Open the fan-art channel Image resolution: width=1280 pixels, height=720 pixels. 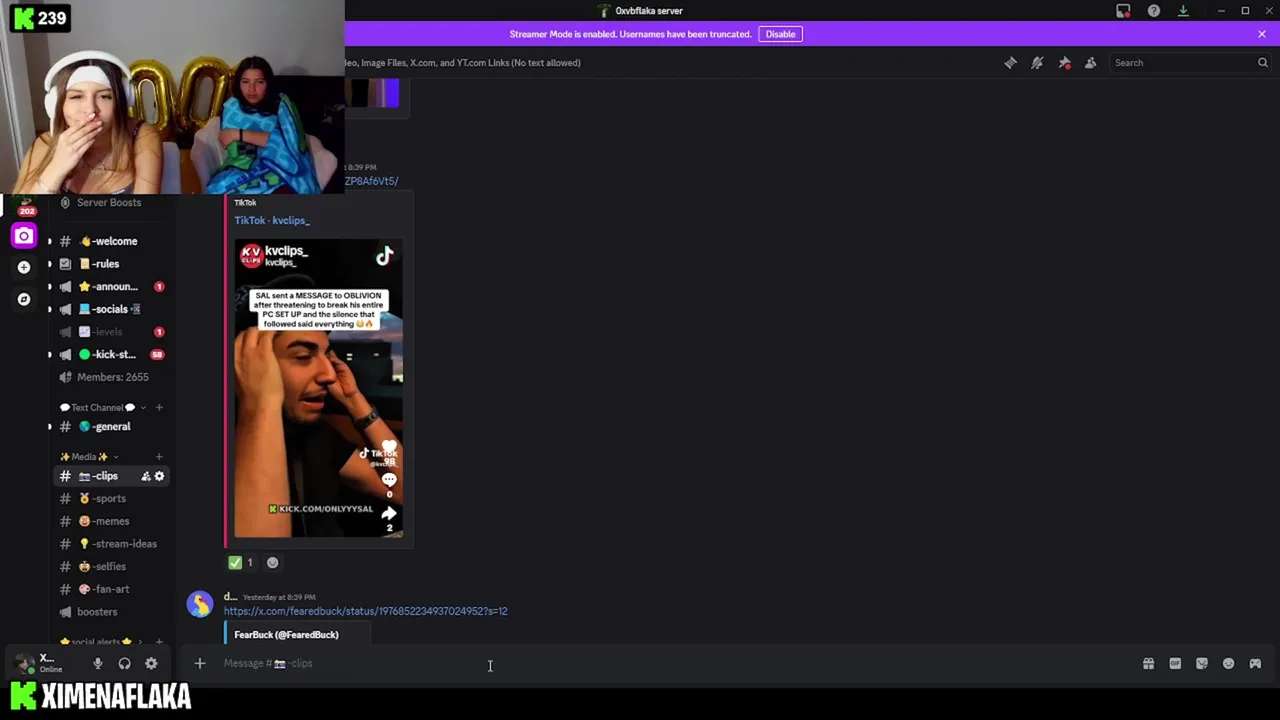pos(109,589)
